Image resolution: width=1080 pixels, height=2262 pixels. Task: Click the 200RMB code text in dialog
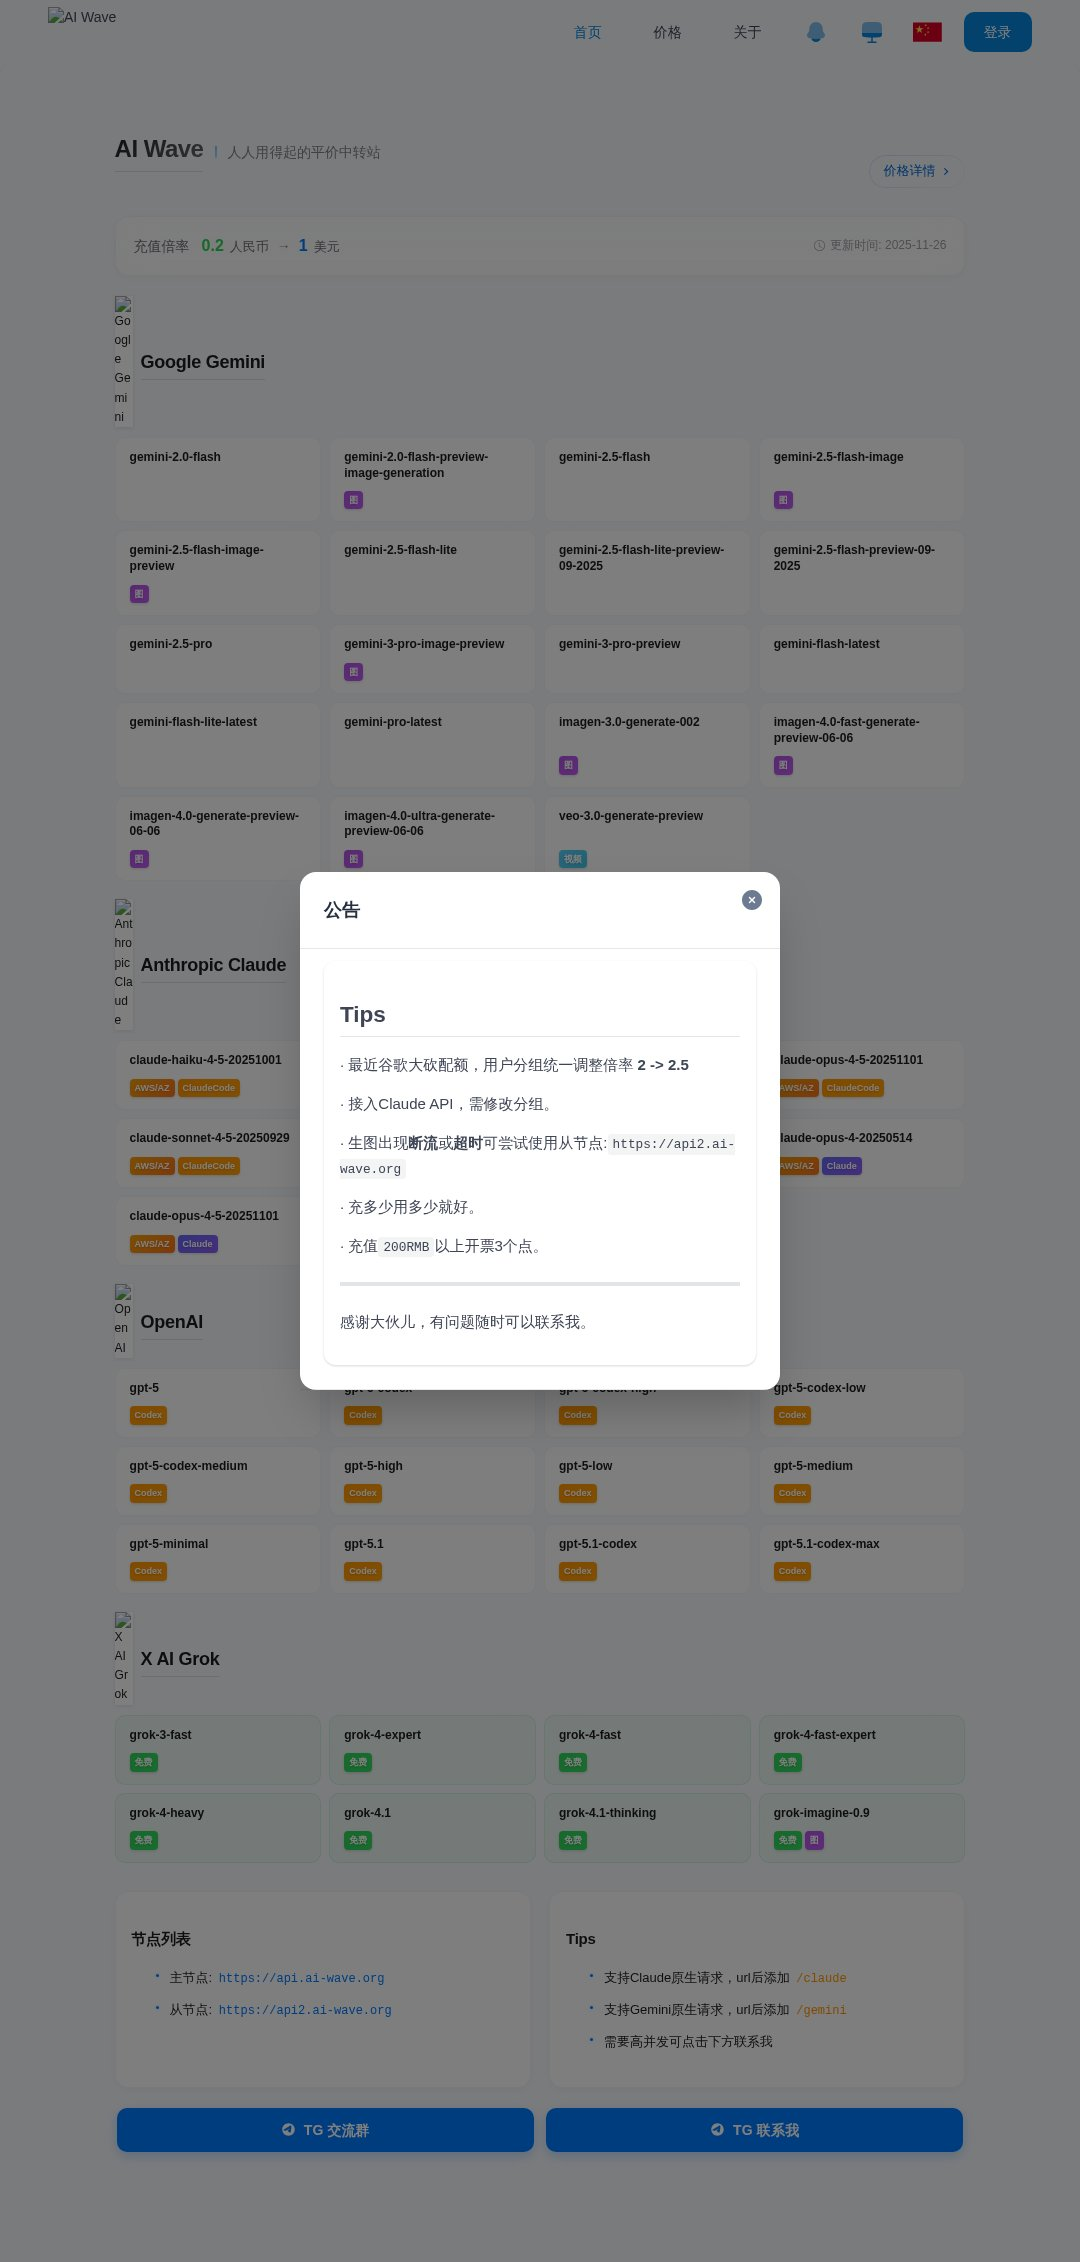406,1247
